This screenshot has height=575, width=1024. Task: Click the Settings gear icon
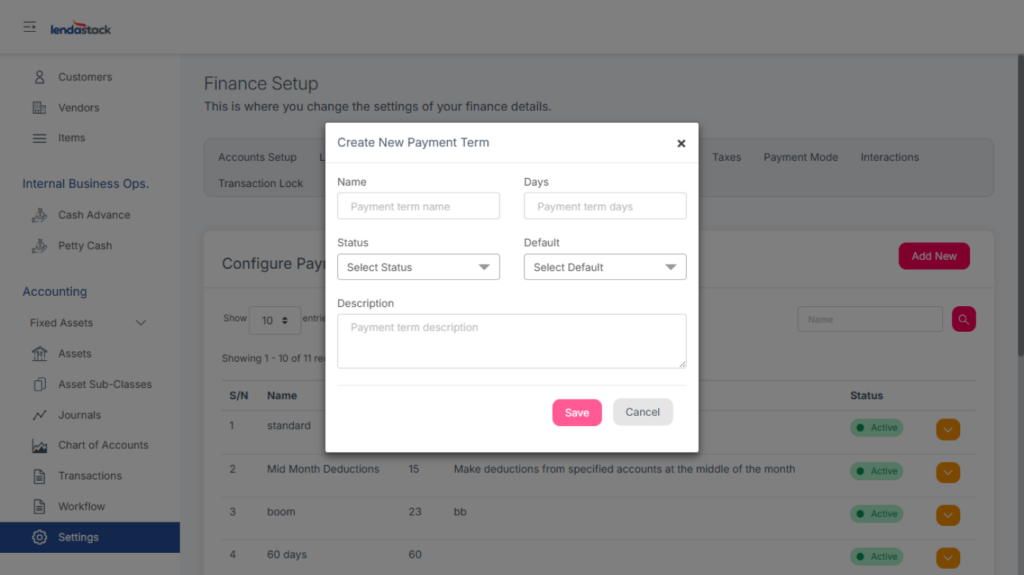pos(40,537)
